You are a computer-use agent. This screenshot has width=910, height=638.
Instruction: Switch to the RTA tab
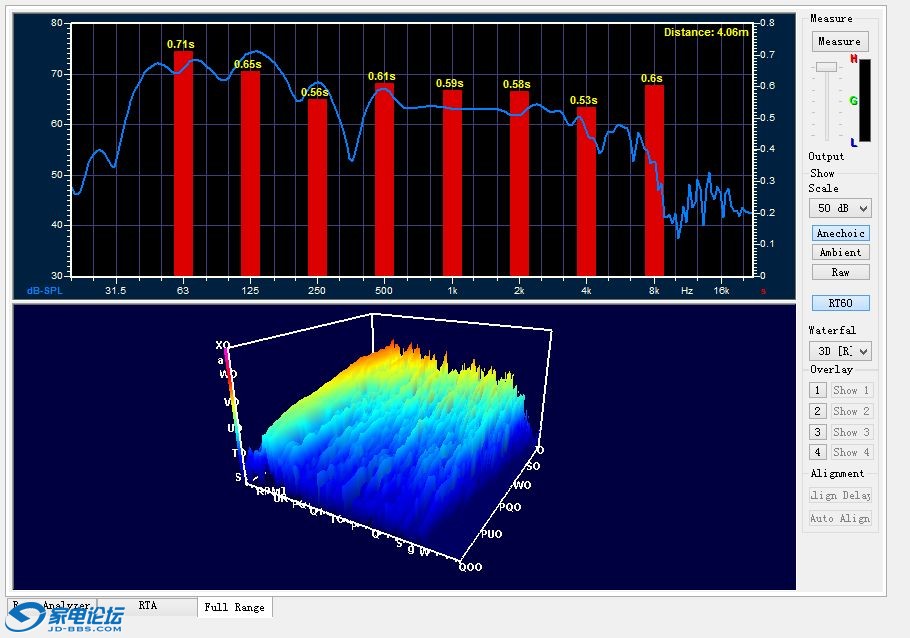[x=147, y=606]
